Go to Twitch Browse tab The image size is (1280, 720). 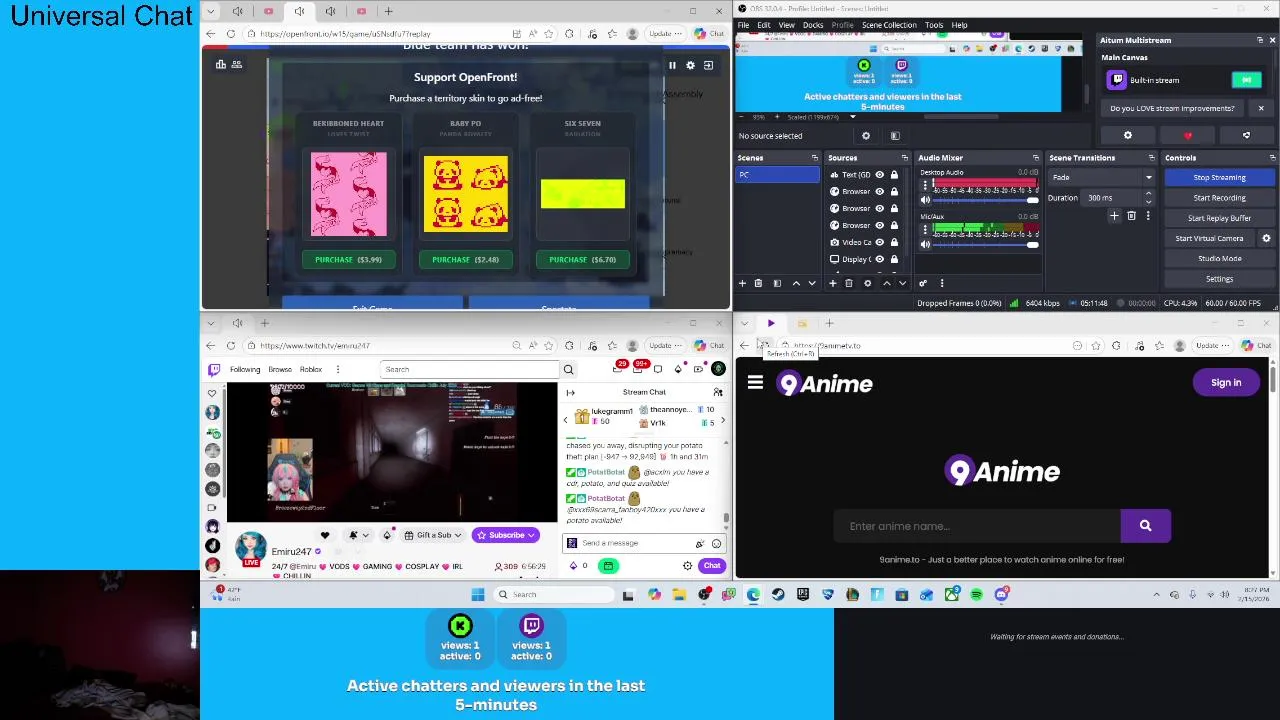coord(280,369)
